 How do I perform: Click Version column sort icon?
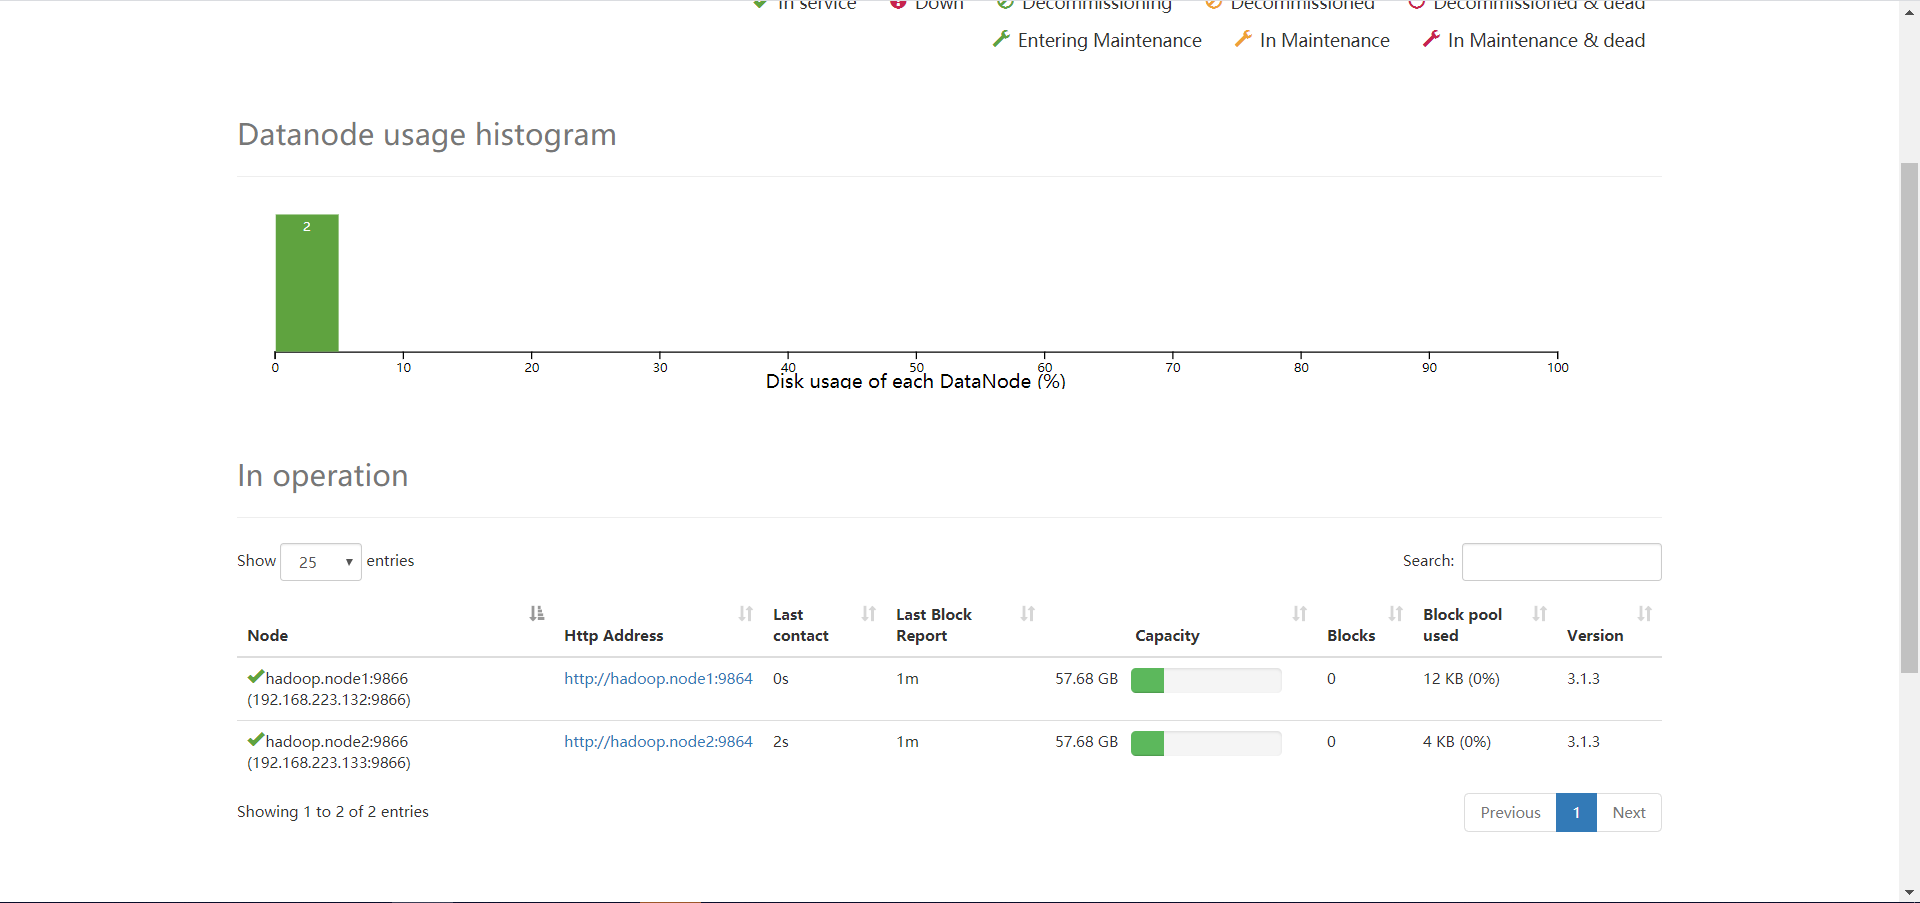(x=1645, y=614)
